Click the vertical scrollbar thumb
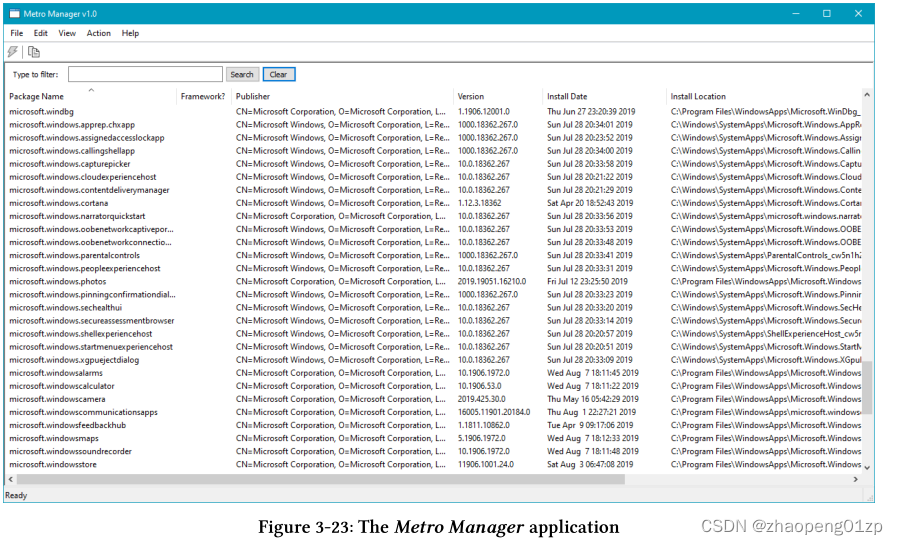Image resolution: width=898 pixels, height=545 pixels. 867,387
